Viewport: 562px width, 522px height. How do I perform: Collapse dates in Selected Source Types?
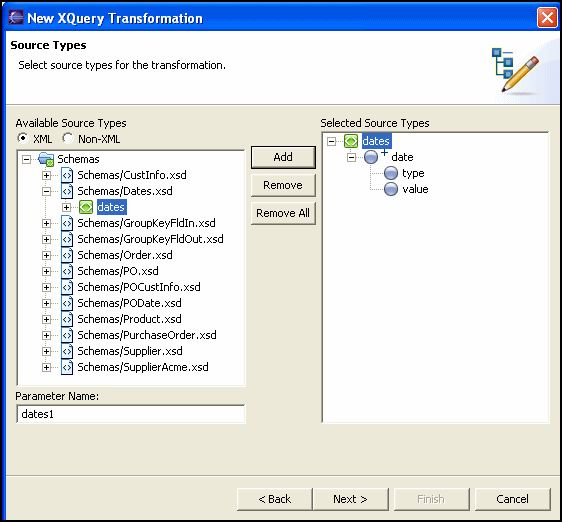click(332, 141)
